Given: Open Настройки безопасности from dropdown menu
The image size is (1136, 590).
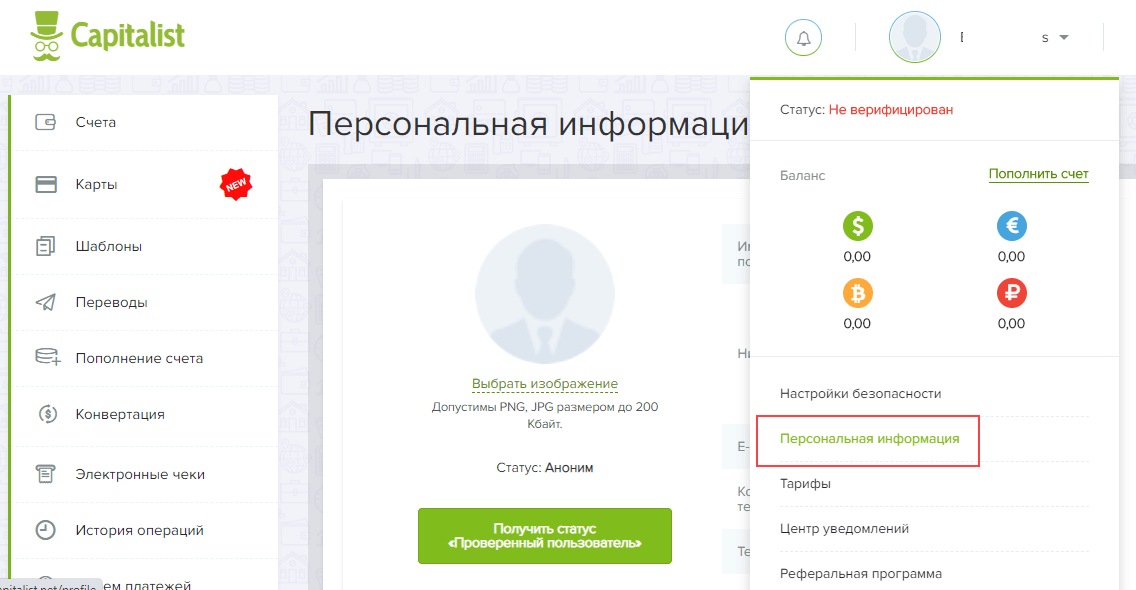Looking at the screenshot, I should pyautogui.click(x=860, y=394).
